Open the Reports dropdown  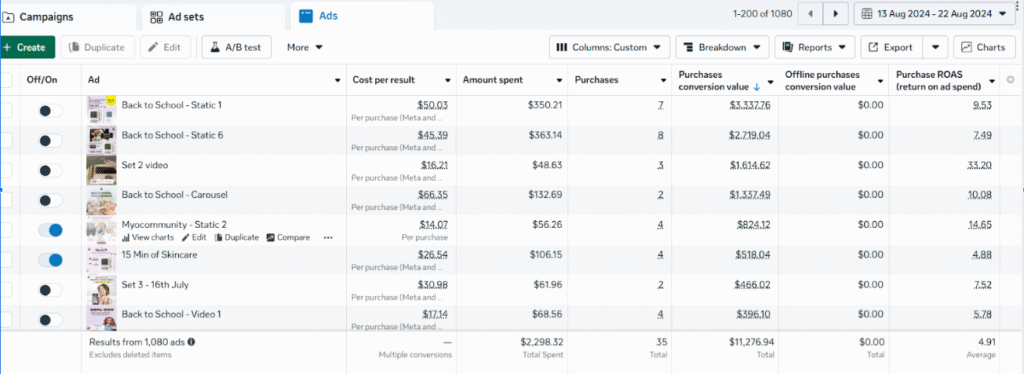815,48
